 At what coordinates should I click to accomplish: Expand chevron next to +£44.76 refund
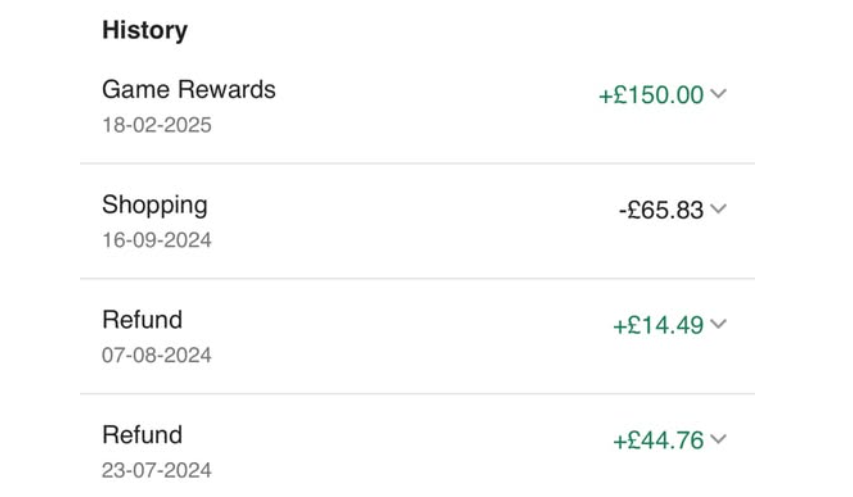click(x=718, y=440)
